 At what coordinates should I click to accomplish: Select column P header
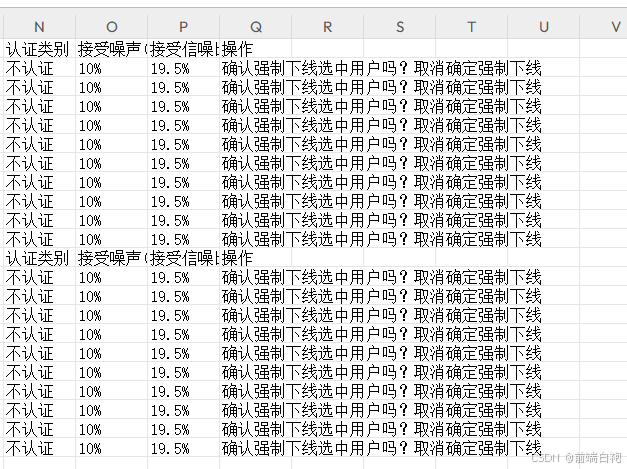click(184, 27)
